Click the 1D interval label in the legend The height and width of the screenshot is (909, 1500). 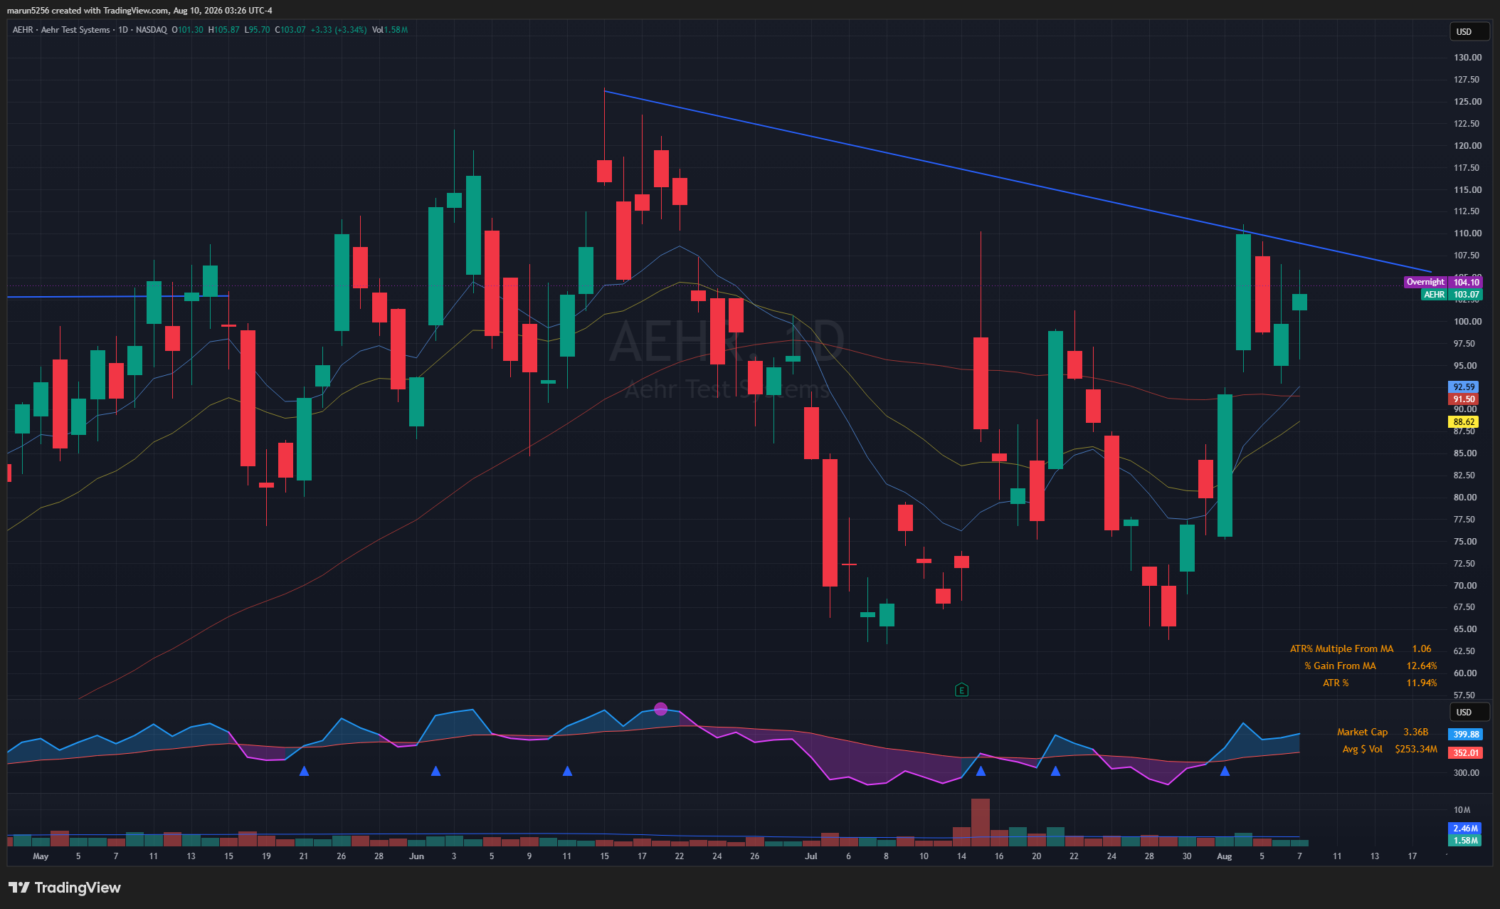click(x=123, y=30)
